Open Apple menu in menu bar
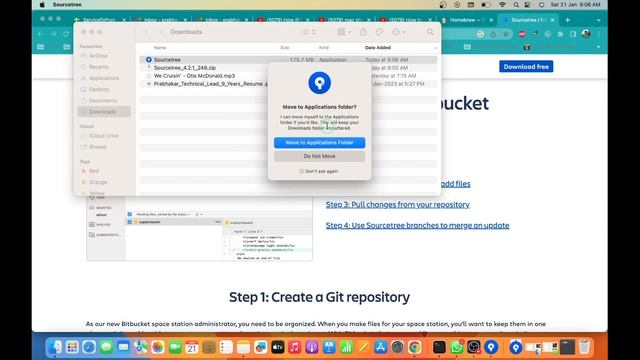The image size is (640, 360). 42,4
